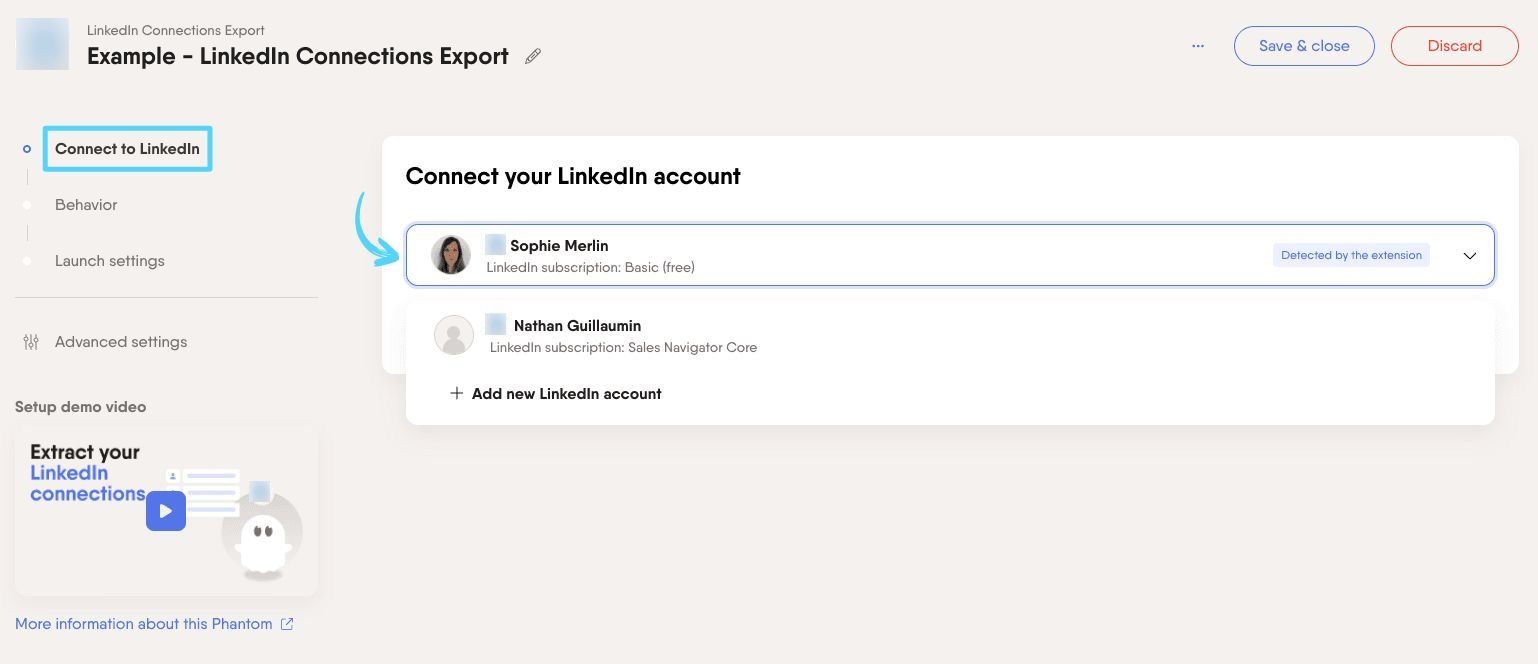Select the Sophie Merlin account field
Screen dimensions: 1538x664
click(950, 255)
